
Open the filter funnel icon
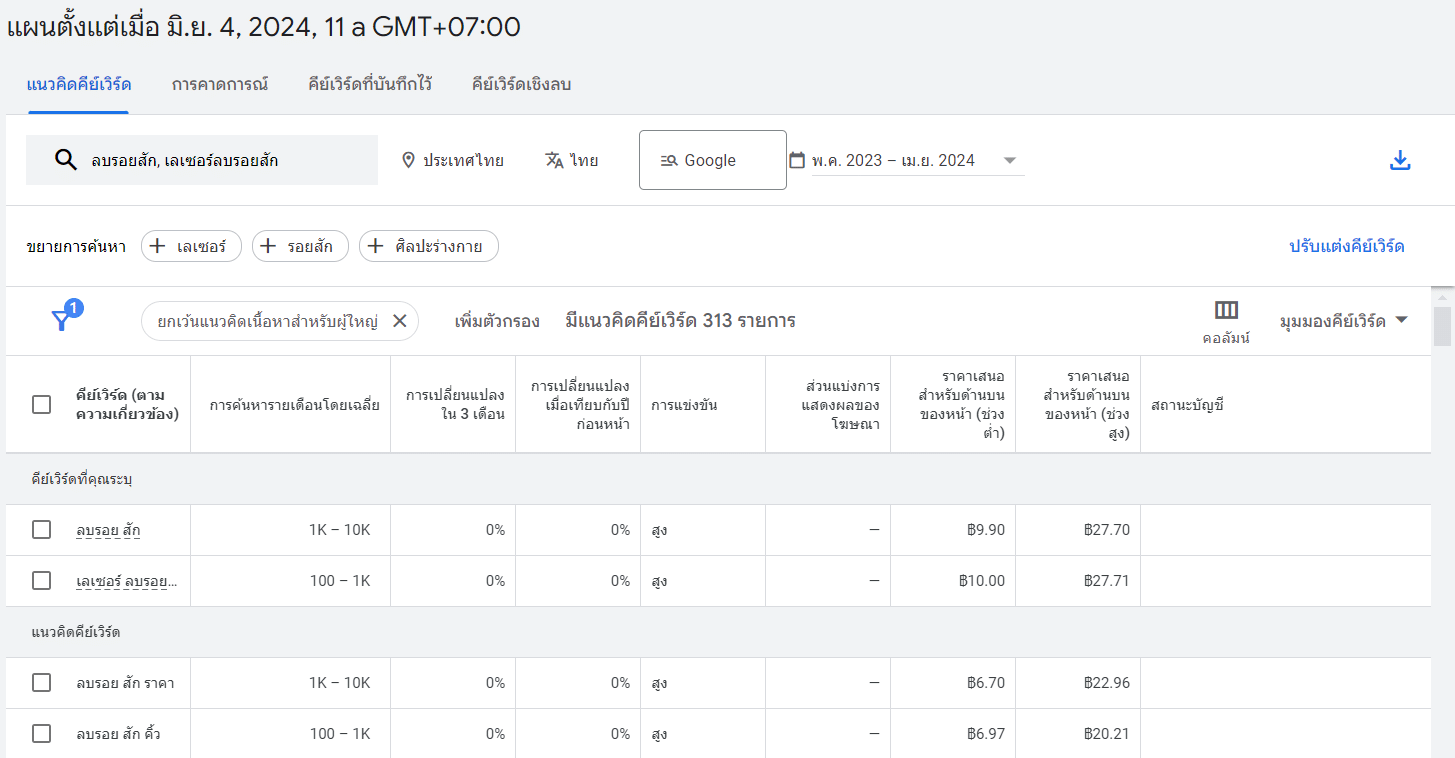point(61,320)
